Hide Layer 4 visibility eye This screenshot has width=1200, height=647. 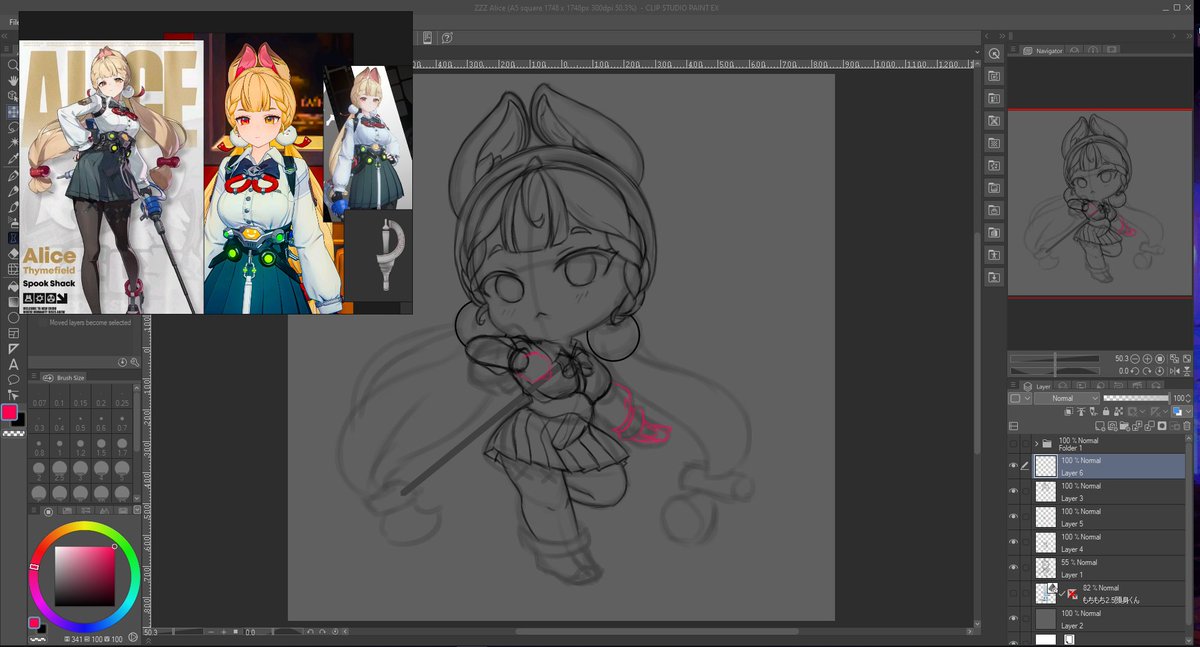tap(1013, 542)
